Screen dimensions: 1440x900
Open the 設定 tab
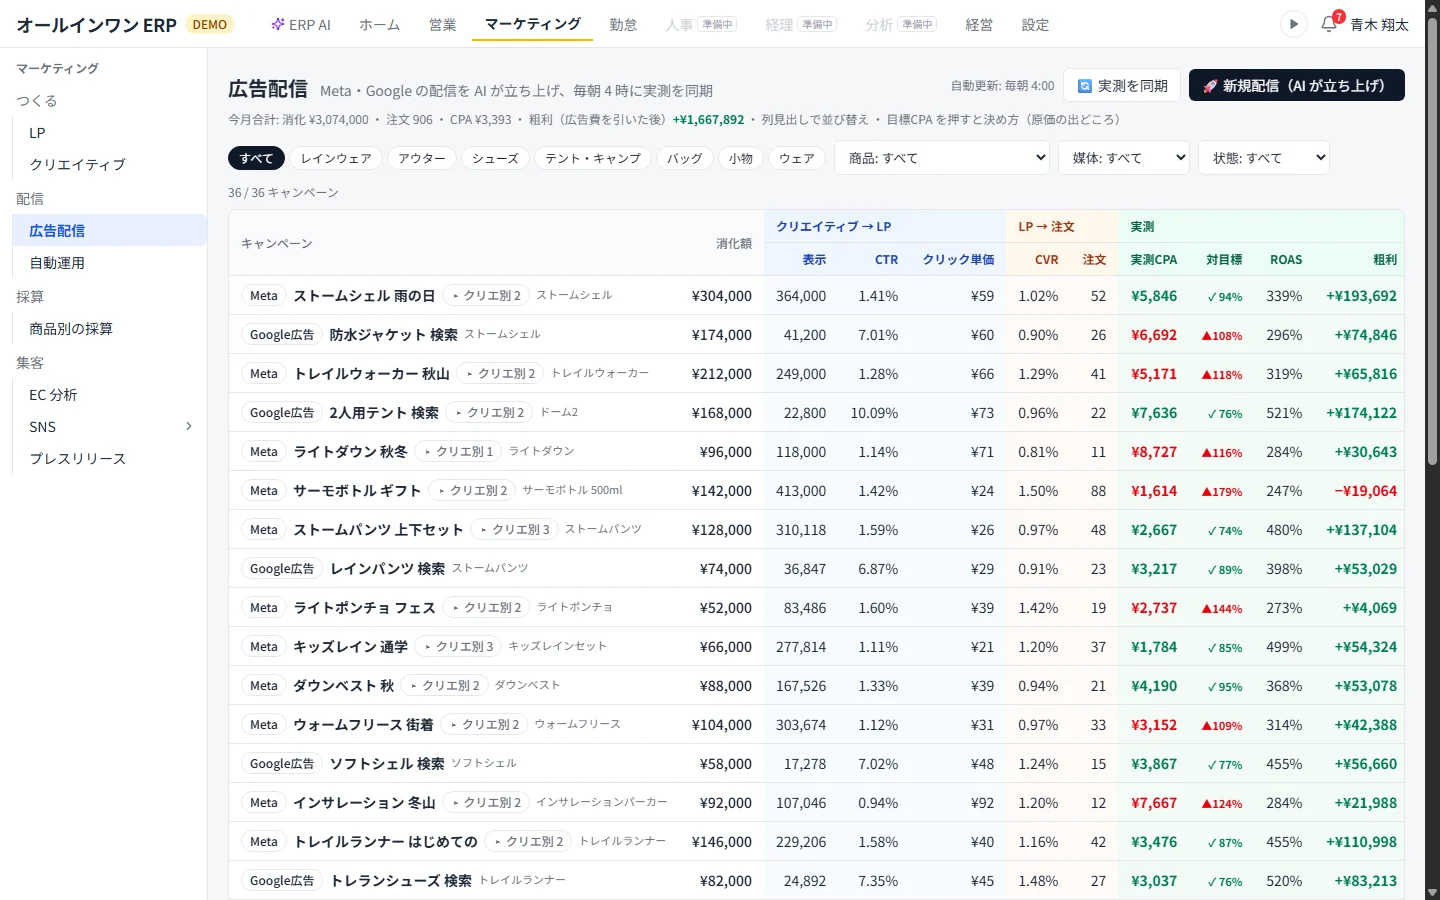pyautogui.click(x=1035, y=25)
